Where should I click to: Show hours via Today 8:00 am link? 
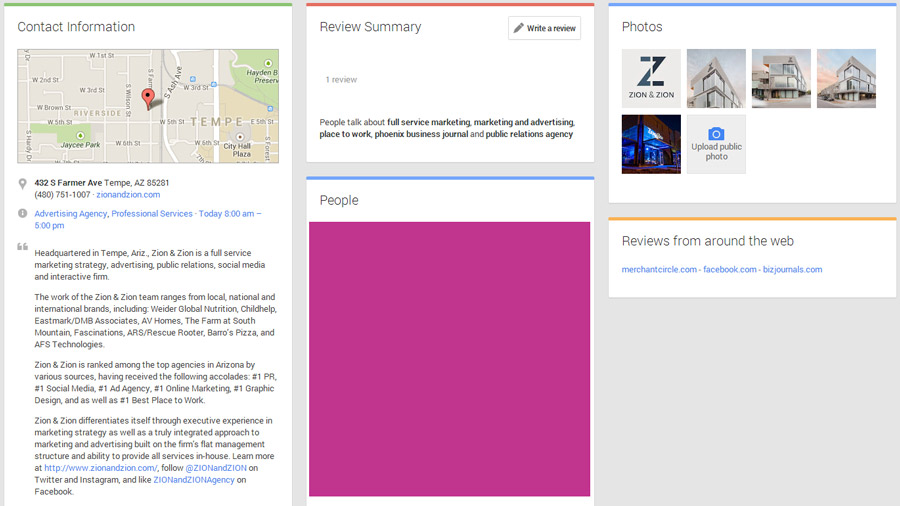(230, 213)
